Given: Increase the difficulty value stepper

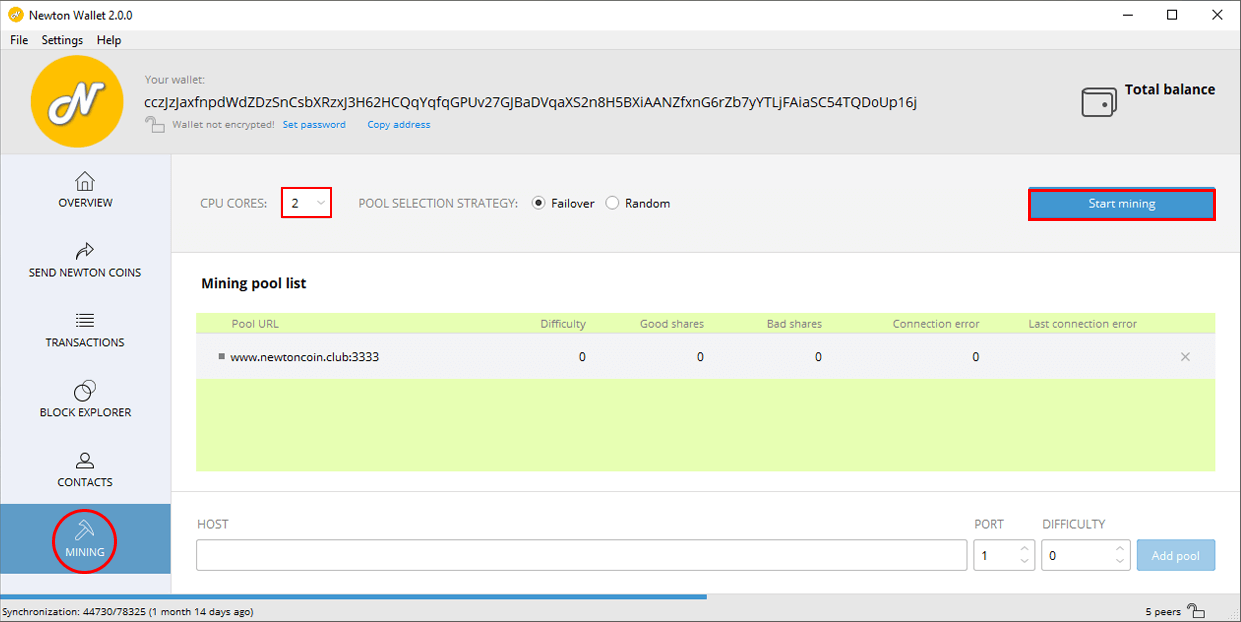Looking at the screenshot, I should tap(1121, 548).
